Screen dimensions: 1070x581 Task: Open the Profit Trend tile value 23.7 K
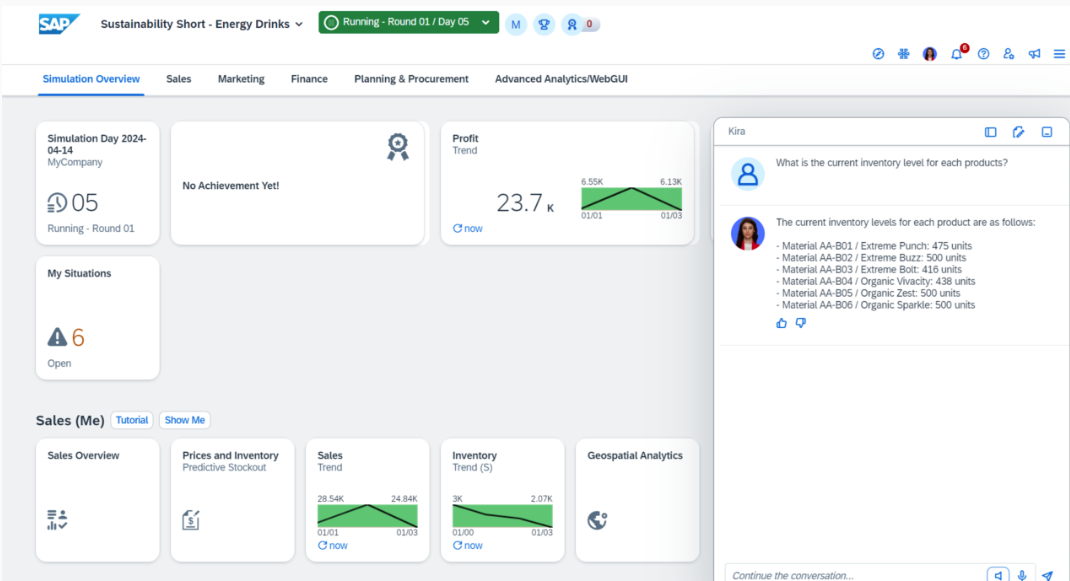[525, 203]
